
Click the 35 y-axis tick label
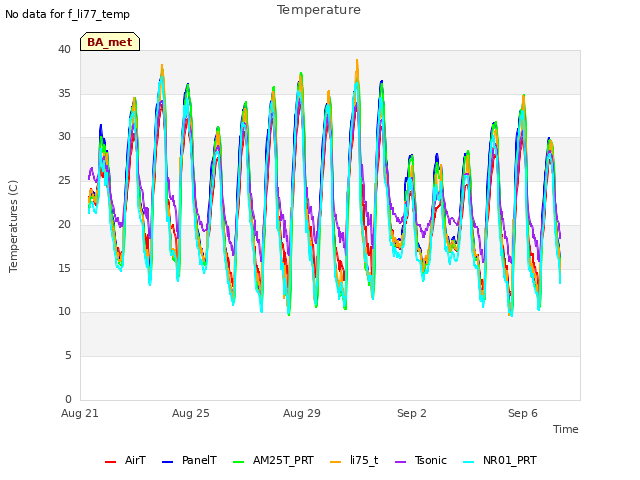pyautogui.click(x=64, y=93)
